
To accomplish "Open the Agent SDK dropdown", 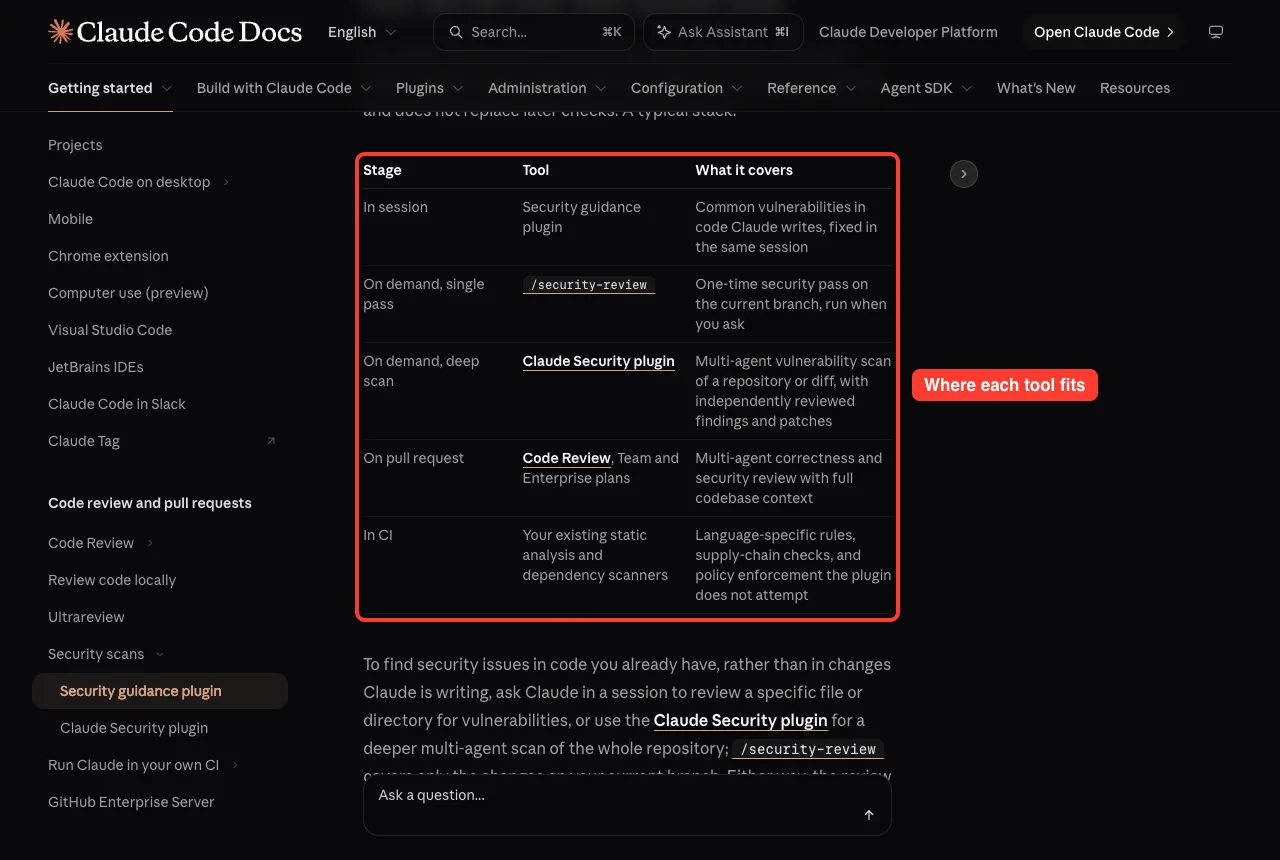I will coord(927,88).
